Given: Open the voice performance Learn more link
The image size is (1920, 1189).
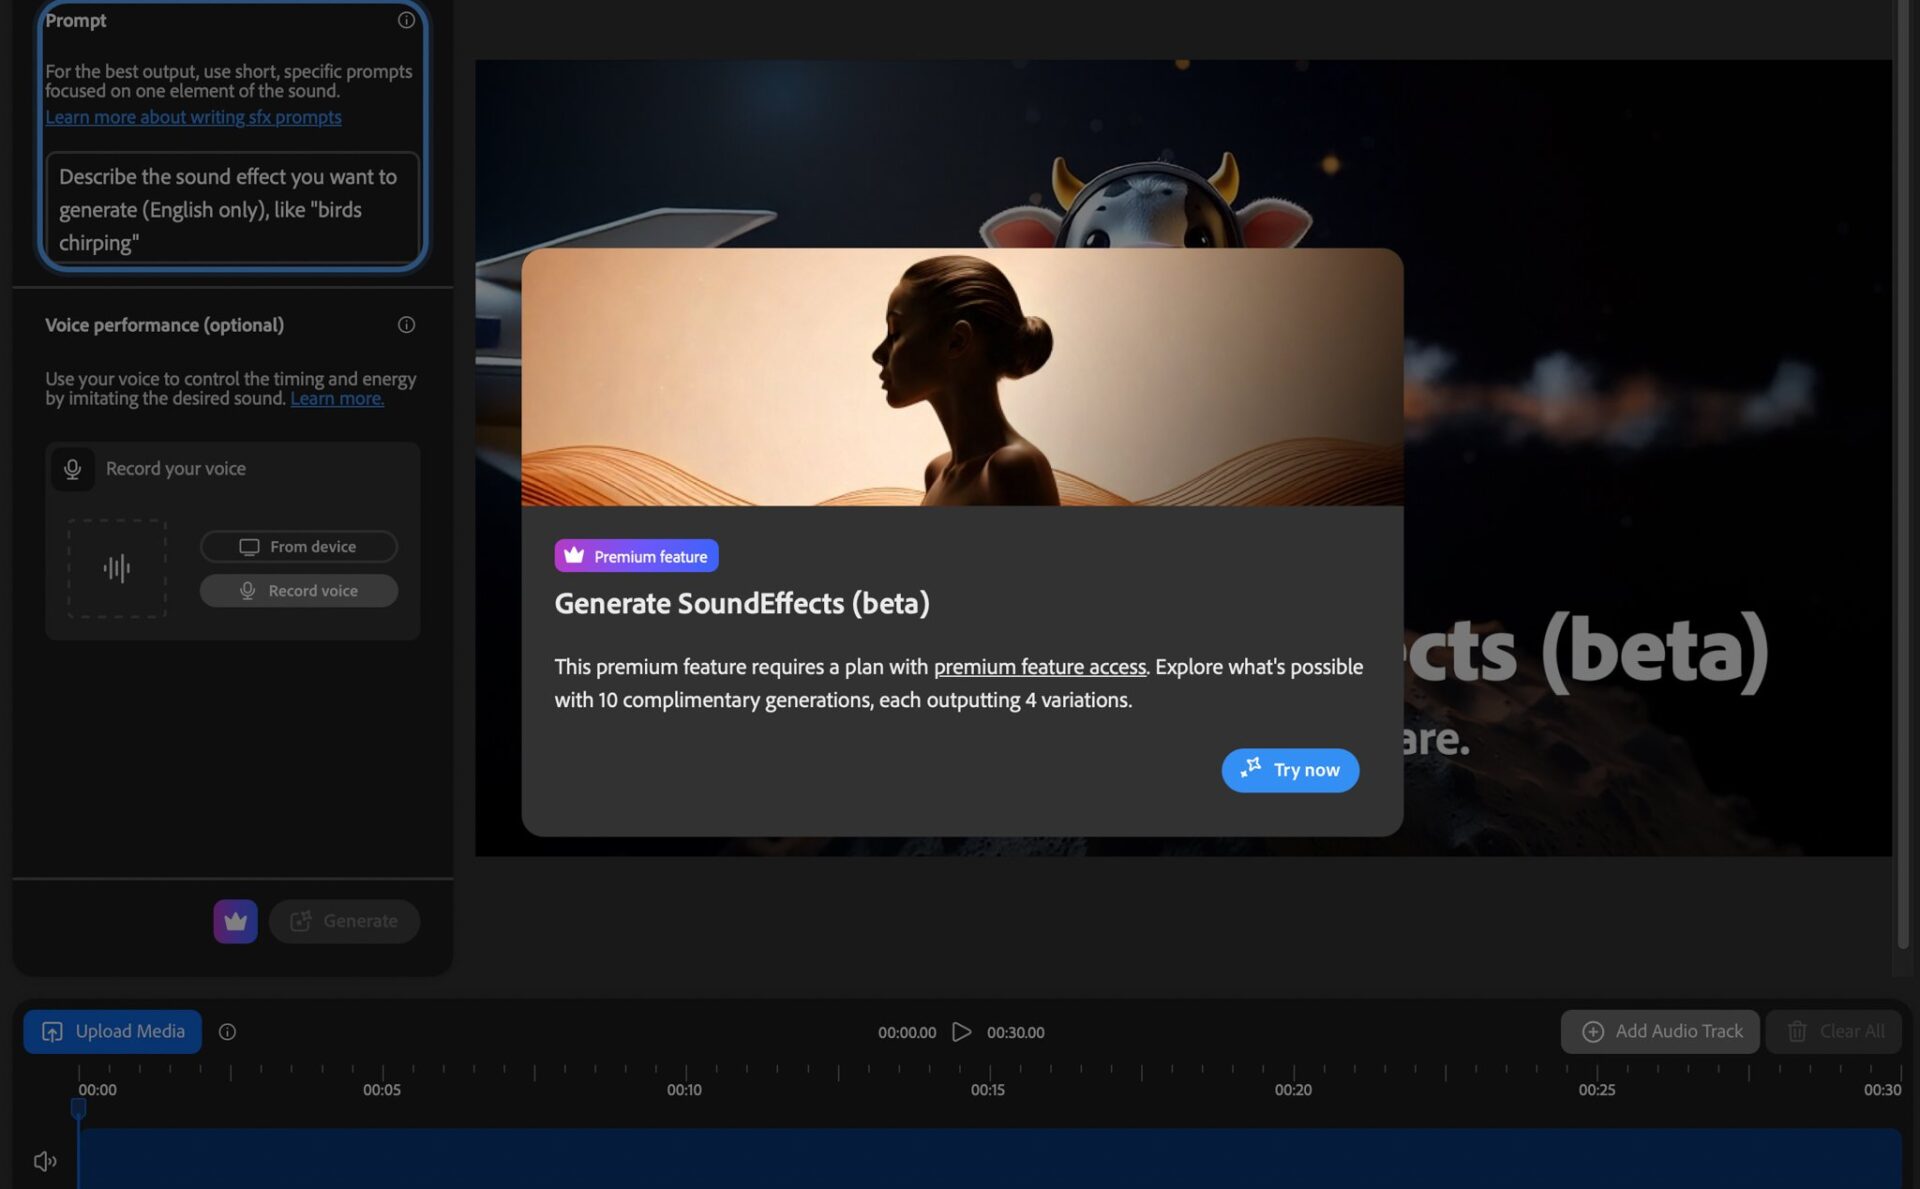Looking at the screenshot, I should (337, 399).
